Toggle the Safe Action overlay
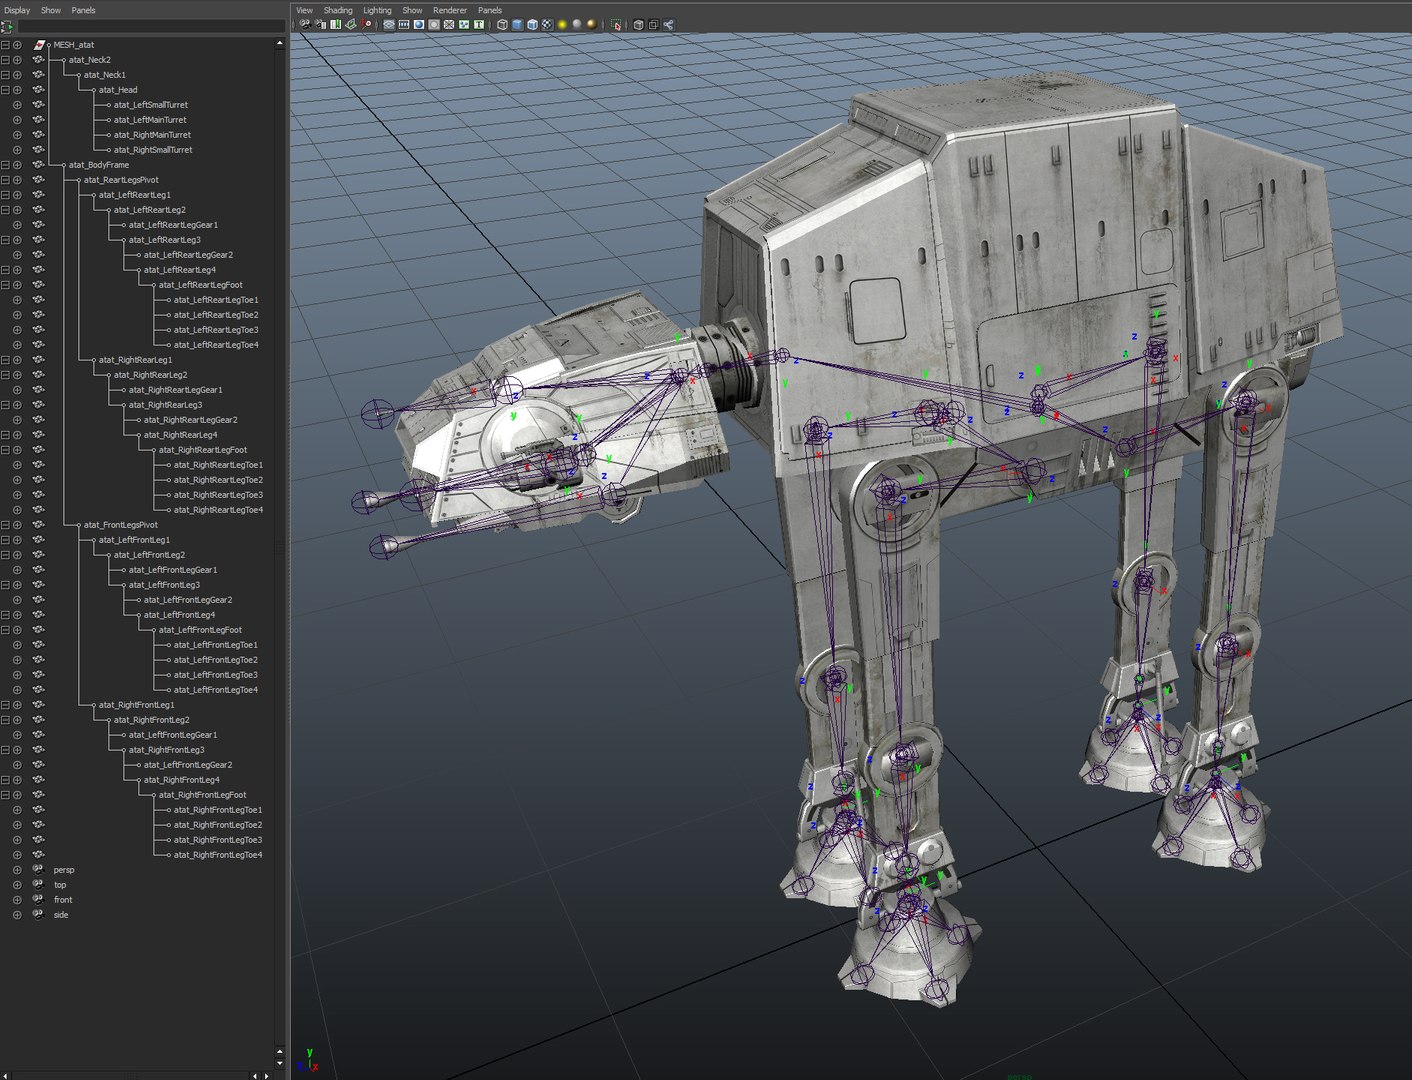1412x1080 pixels. click(464, 24)
